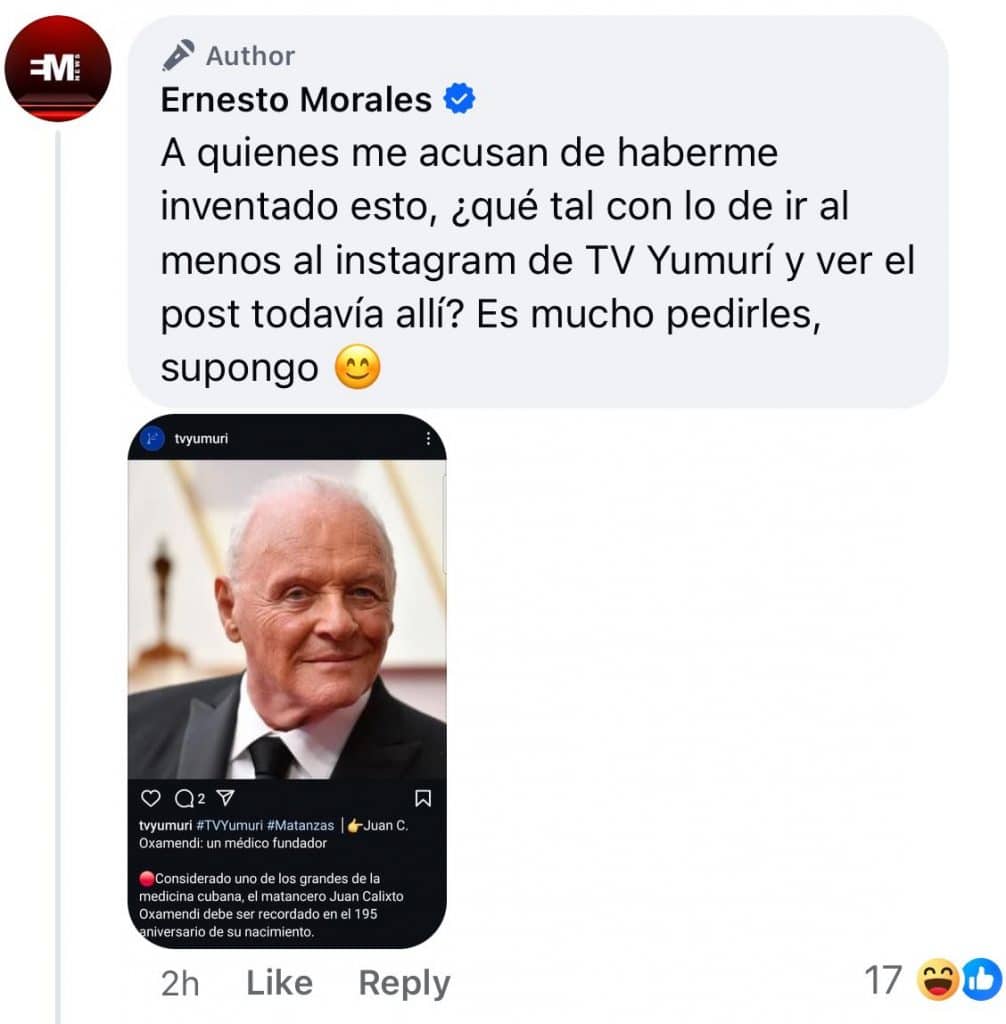Open Ernesto Morales profile name
Screen dimensions: 1006x1024
(x=296, y=99)
